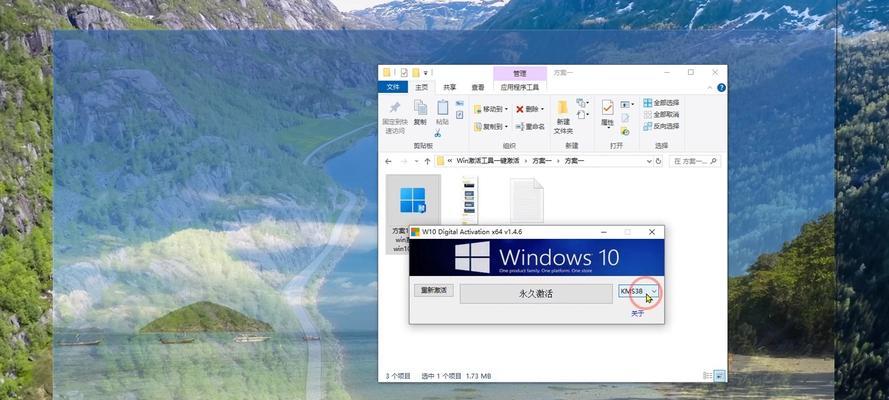Switch to the 共享 share tab
Screen dimensions: 889x400
450,87
